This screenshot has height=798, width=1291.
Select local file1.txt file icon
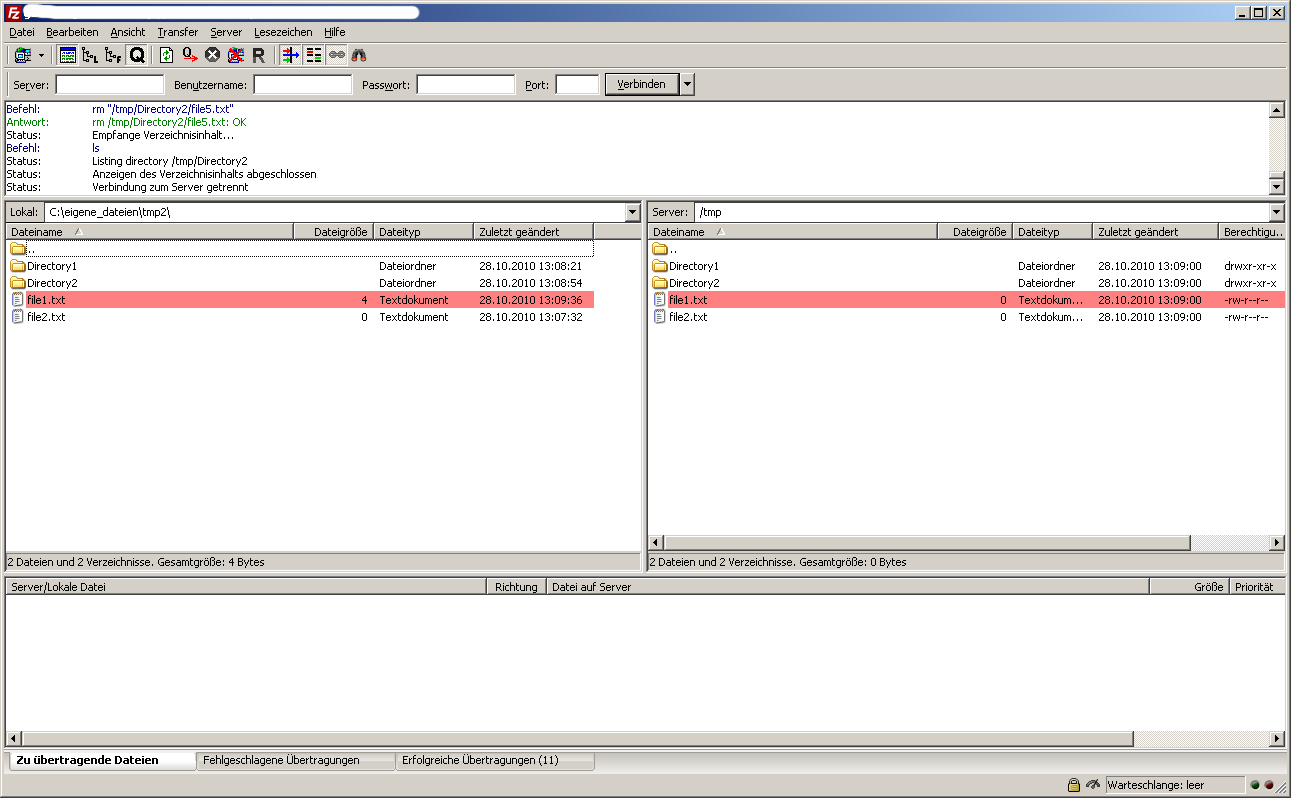point(18,300)
